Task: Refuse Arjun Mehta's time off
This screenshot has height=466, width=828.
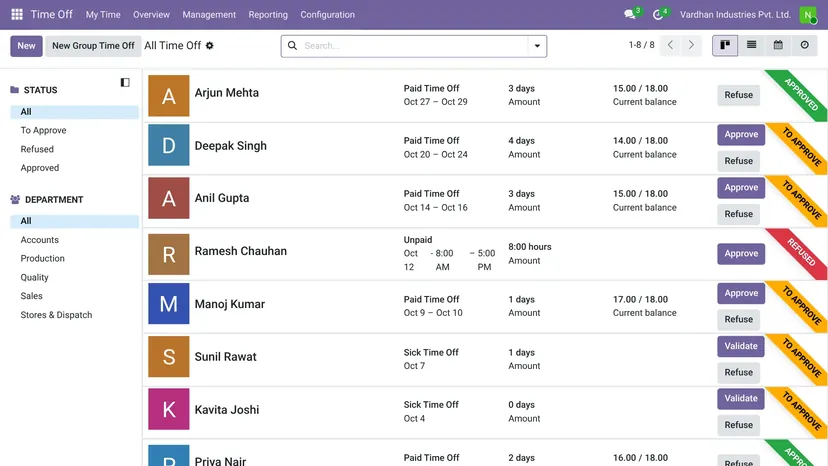Action: coord(738,95)
